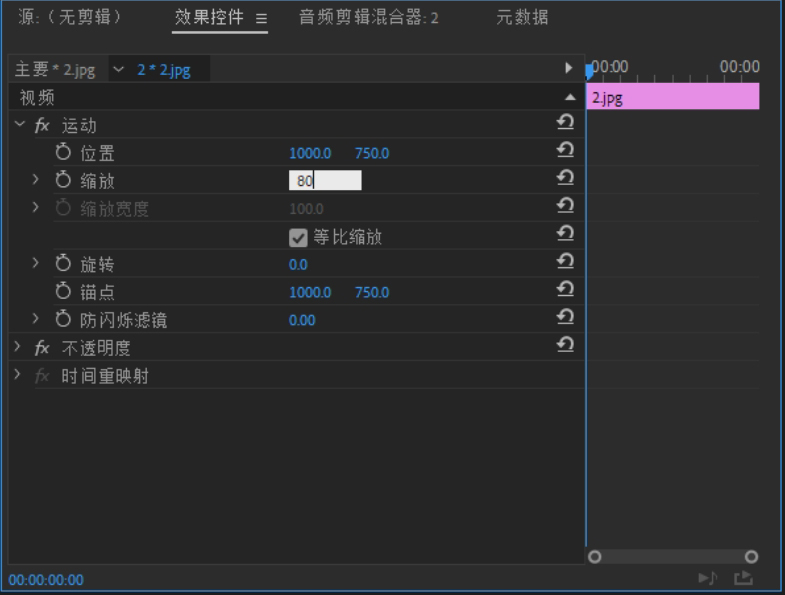Reset the 缩放宽度 parameter

[565, 205]
